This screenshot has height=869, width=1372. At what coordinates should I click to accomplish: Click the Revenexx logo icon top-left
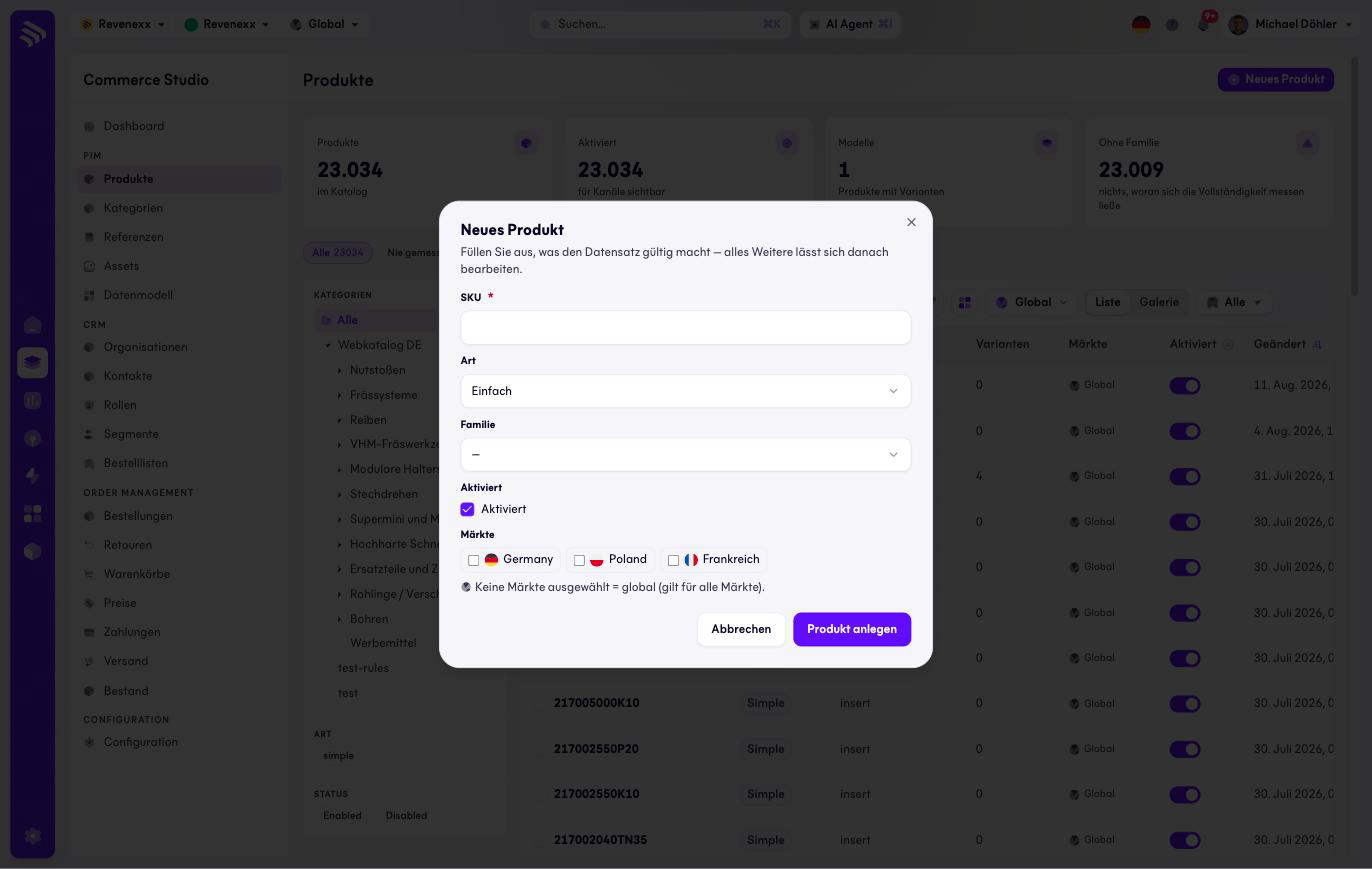[32, 34]
